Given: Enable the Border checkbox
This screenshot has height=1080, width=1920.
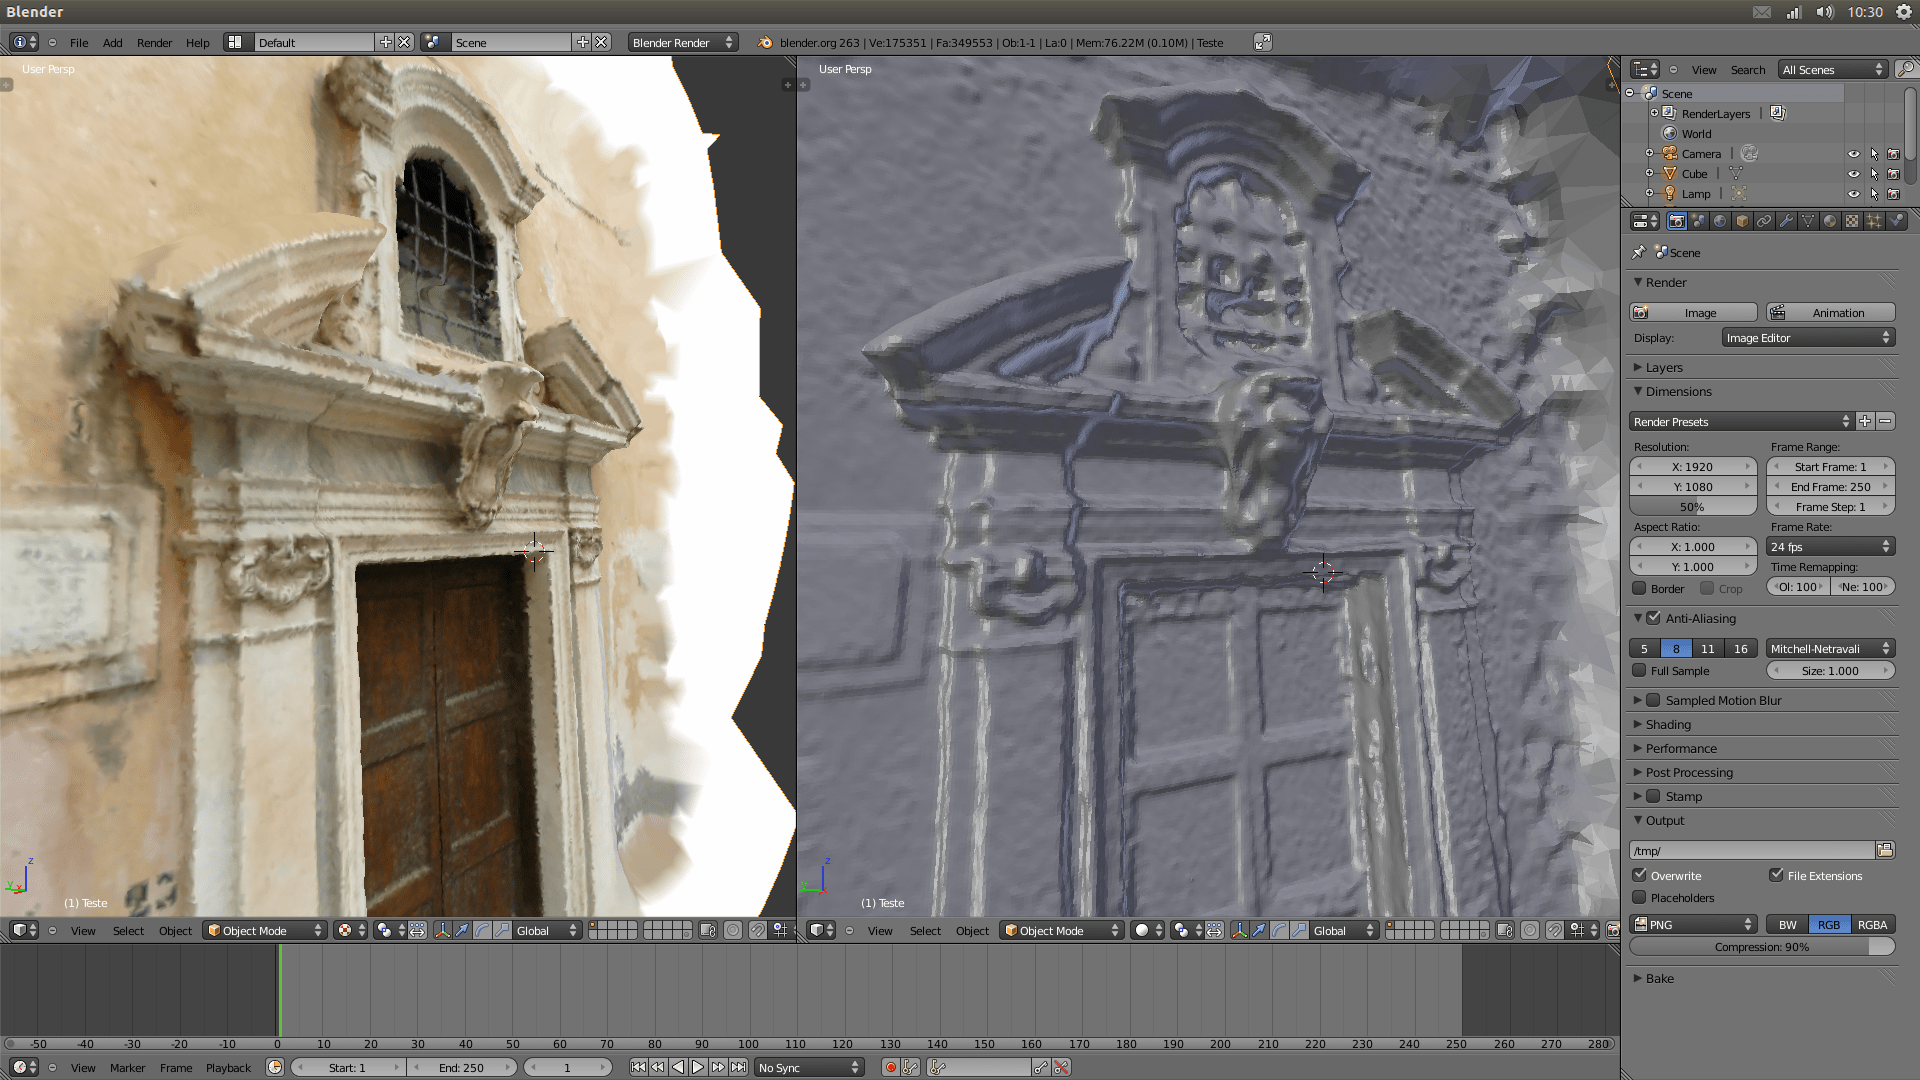Looking at the screenshot, I should [x=1640, y=589].
